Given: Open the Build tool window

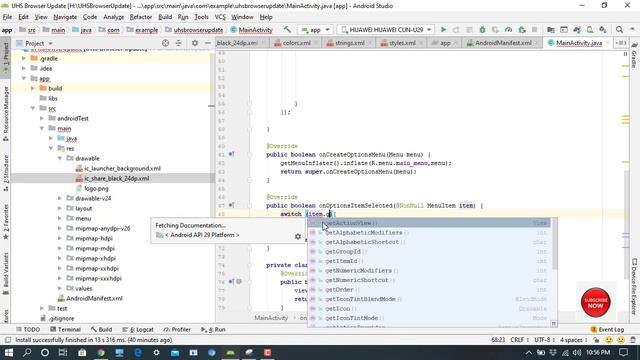Looking at the screenshot, I should 101,329.
